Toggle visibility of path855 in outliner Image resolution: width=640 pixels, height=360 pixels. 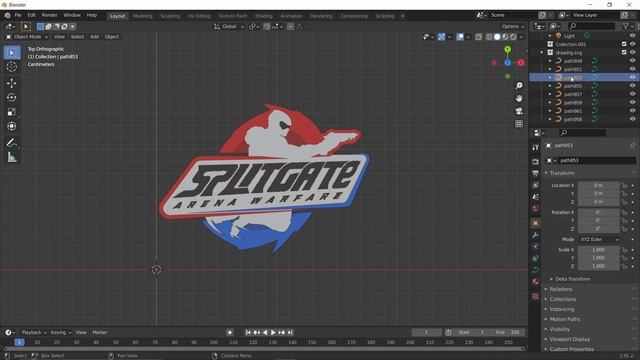[x=632, y=86]
